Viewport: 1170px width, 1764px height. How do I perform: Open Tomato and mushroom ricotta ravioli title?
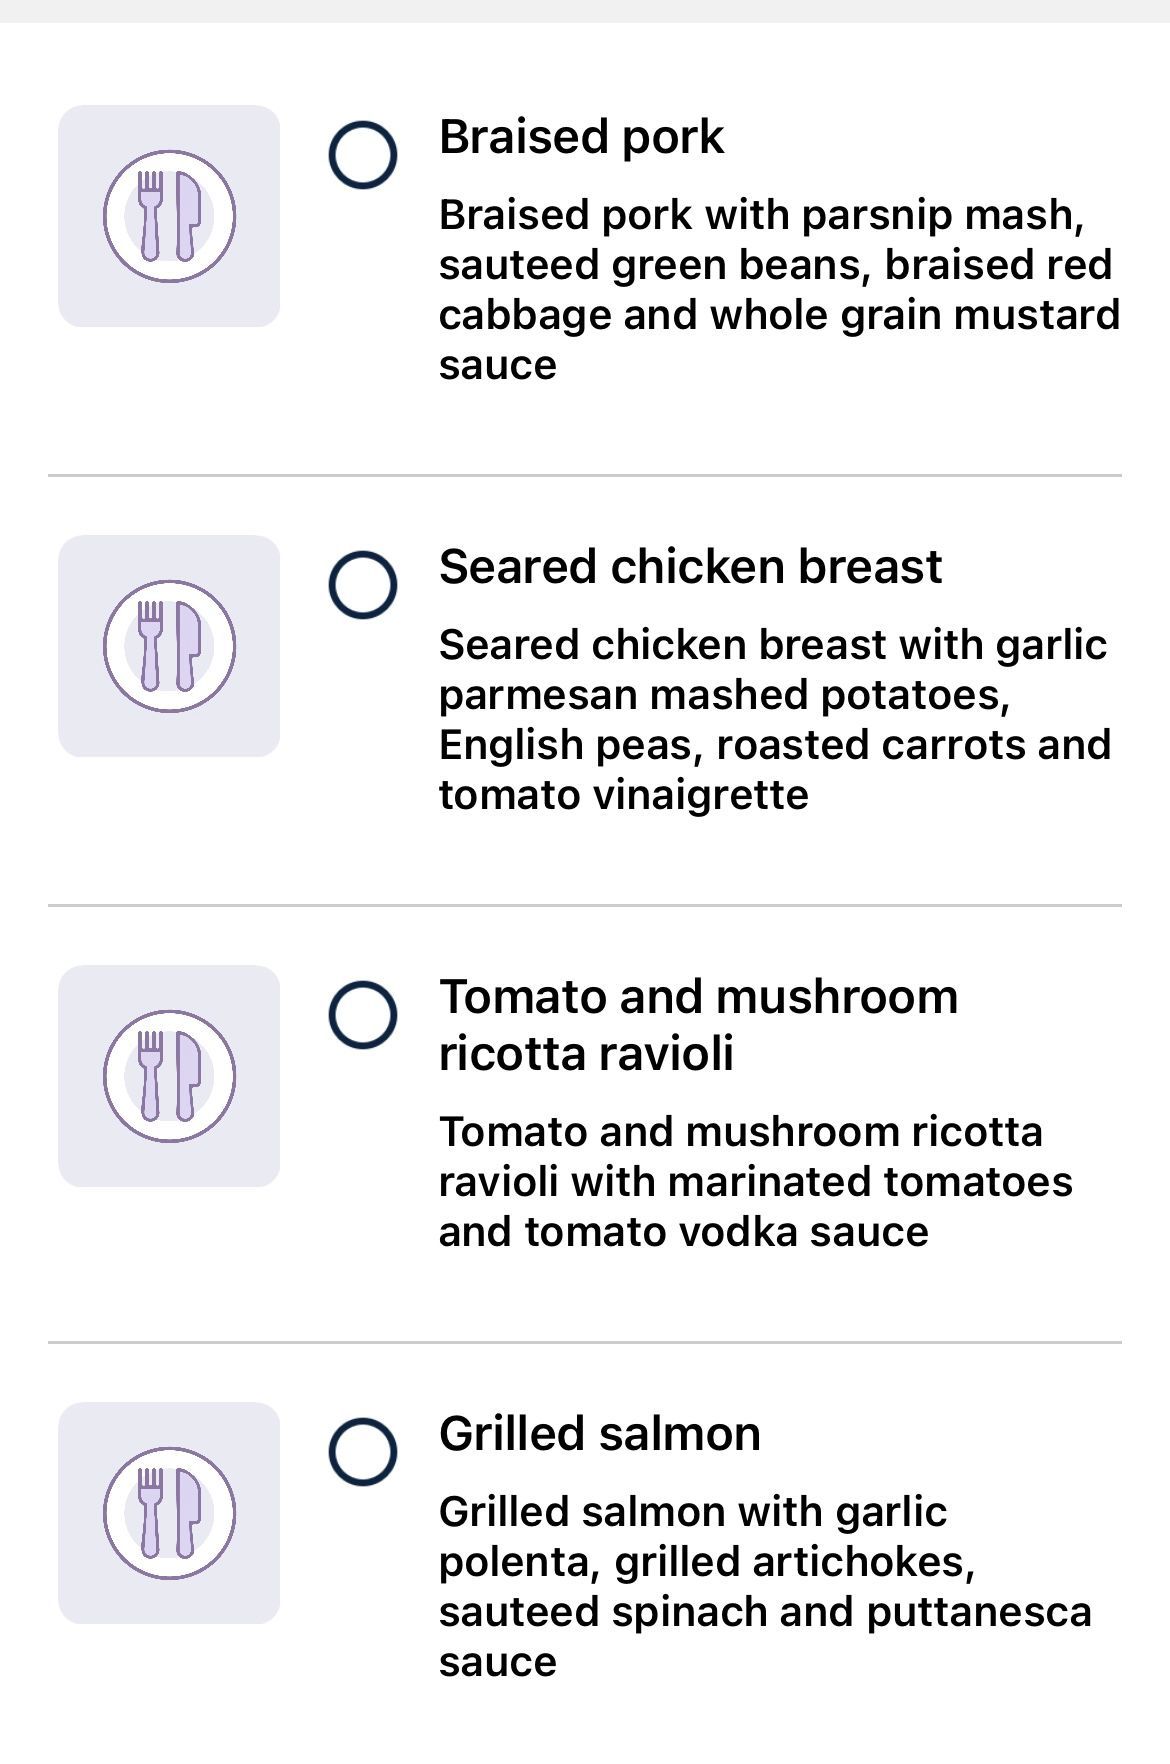coord(698,1024)
